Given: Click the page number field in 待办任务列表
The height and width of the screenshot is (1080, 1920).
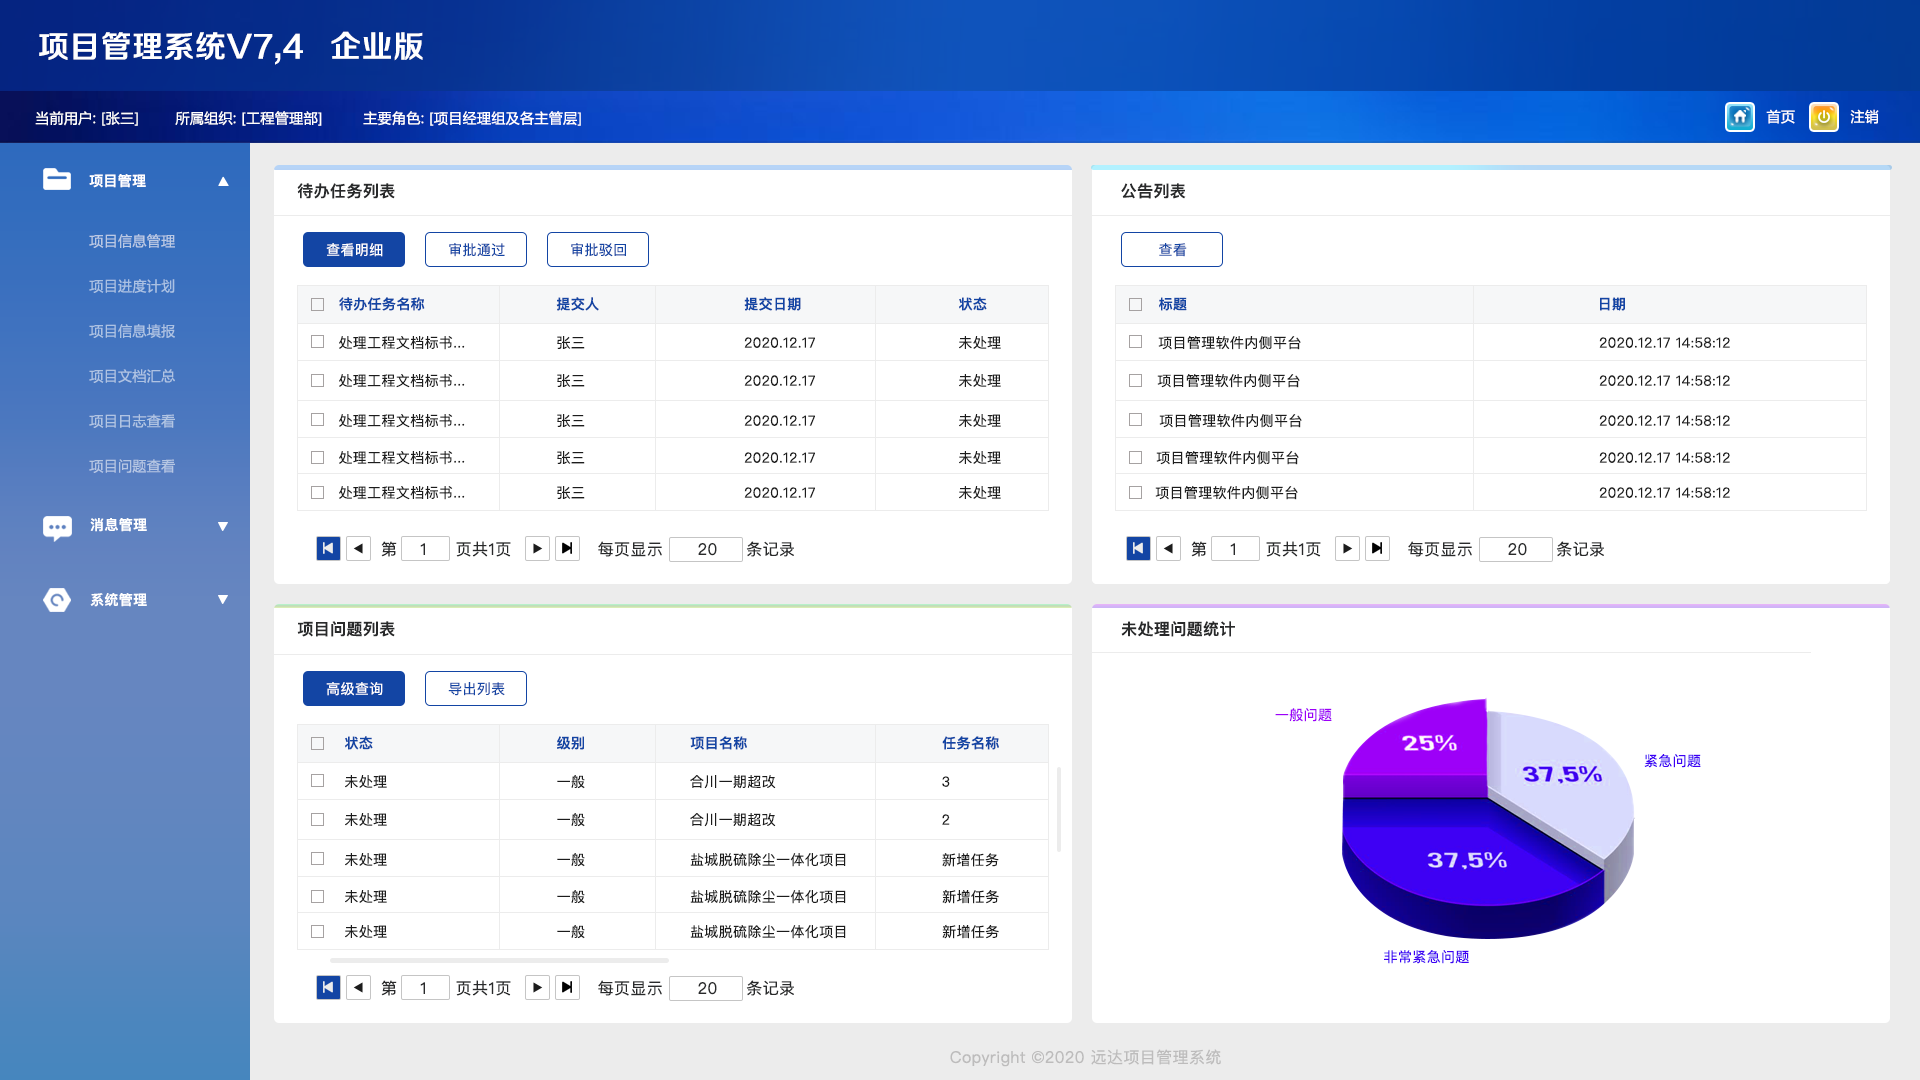Looking at the screenshot, I should click(x=425, y=549).
